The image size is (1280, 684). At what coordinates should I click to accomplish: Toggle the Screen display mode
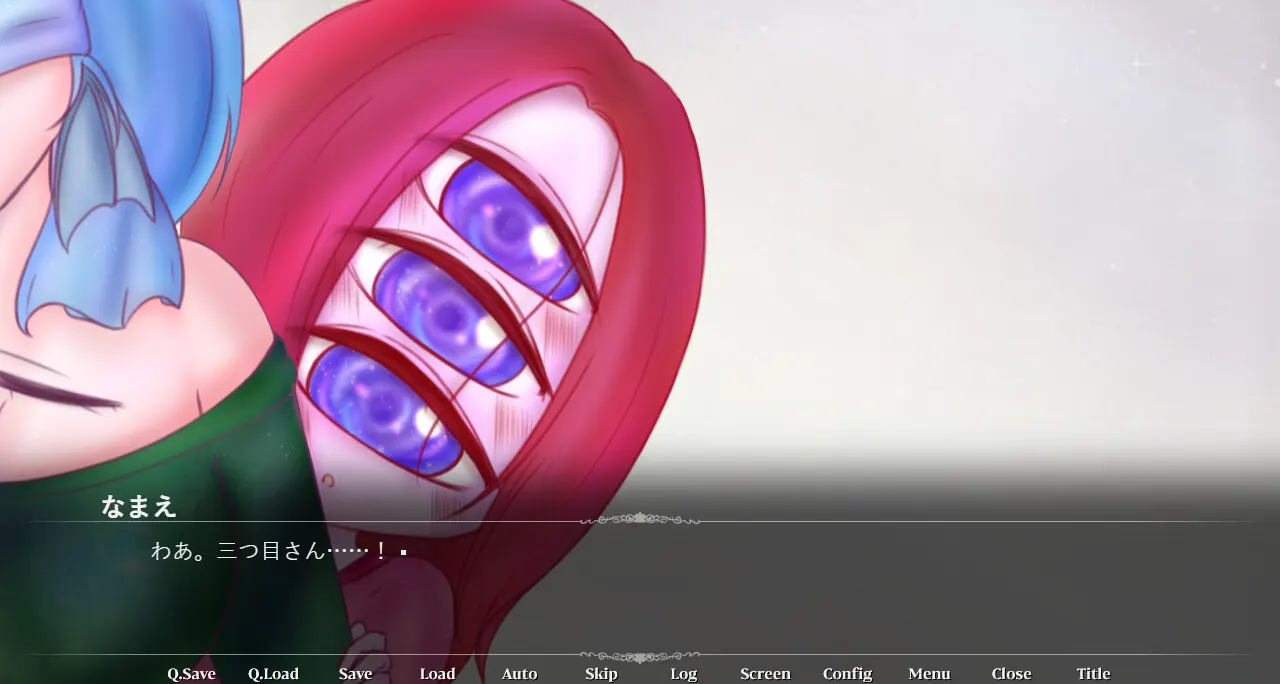(x=765, y=674)
